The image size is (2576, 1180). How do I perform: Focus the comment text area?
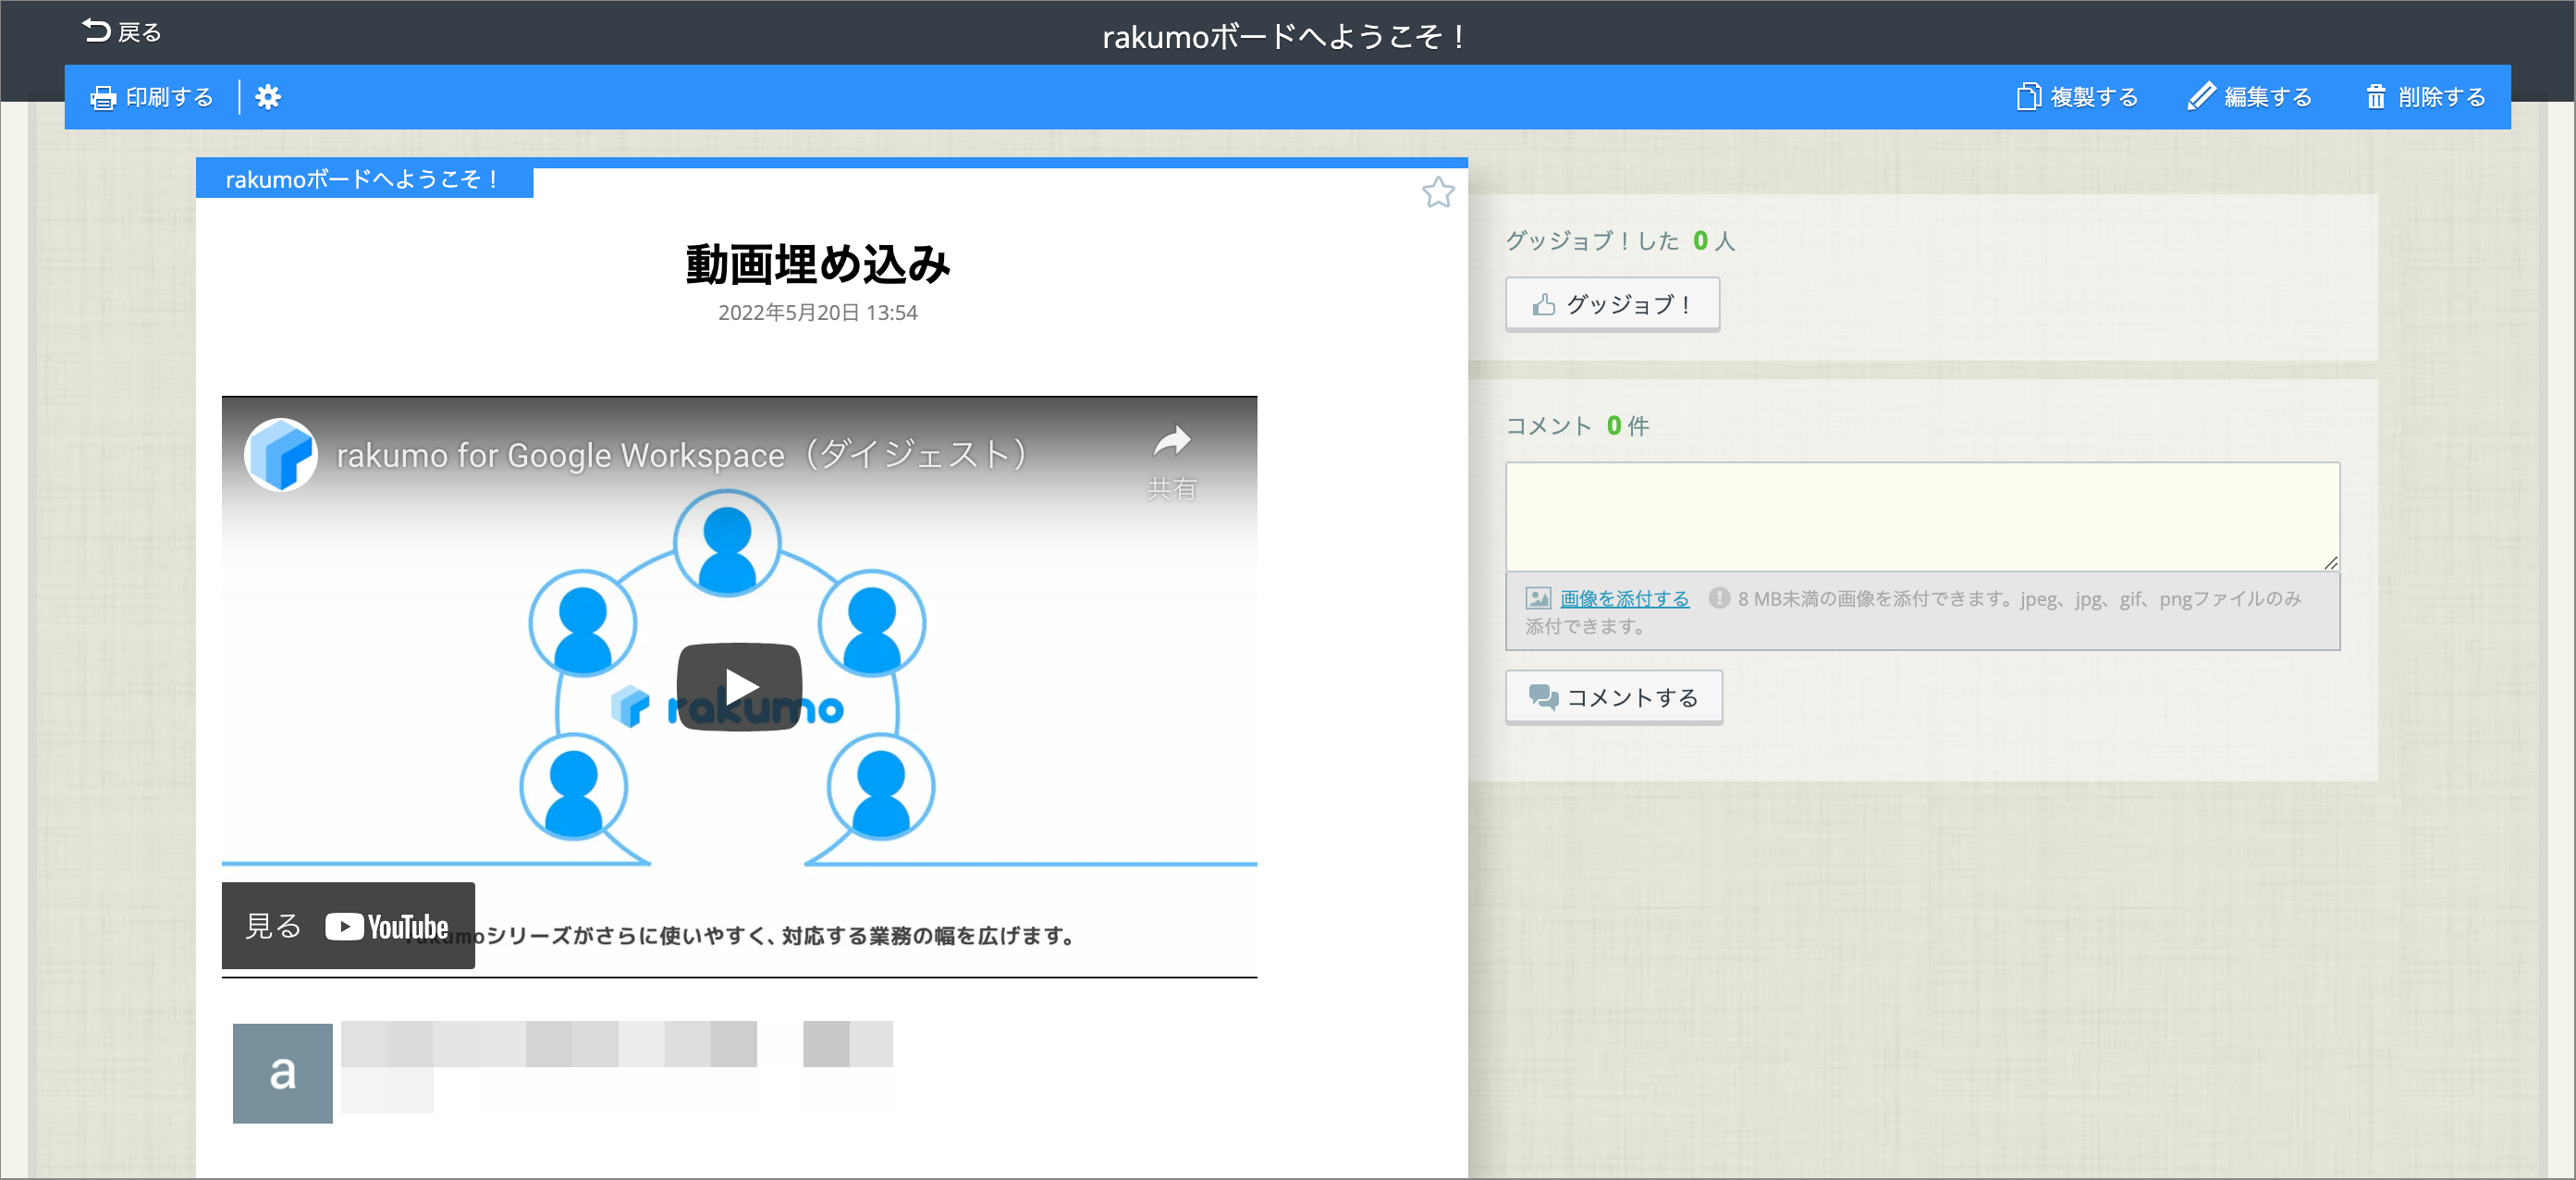pyautogui.click(x=1922, y=516)
